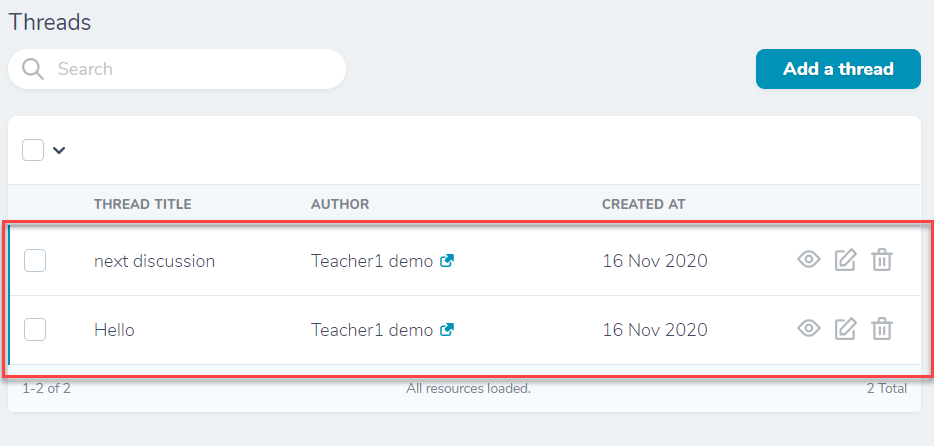Delete the 'Hello' thread with trash icon
Screen dimensions: 934x446
[882, 329]
